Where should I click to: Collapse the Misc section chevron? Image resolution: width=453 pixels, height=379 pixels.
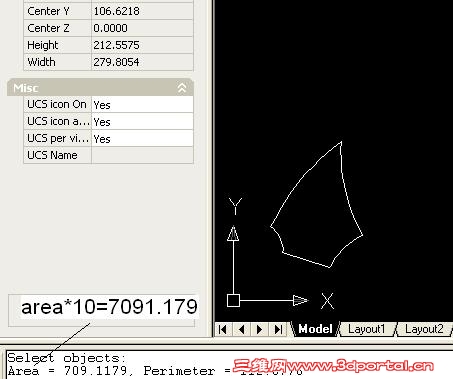click(182, 88)
